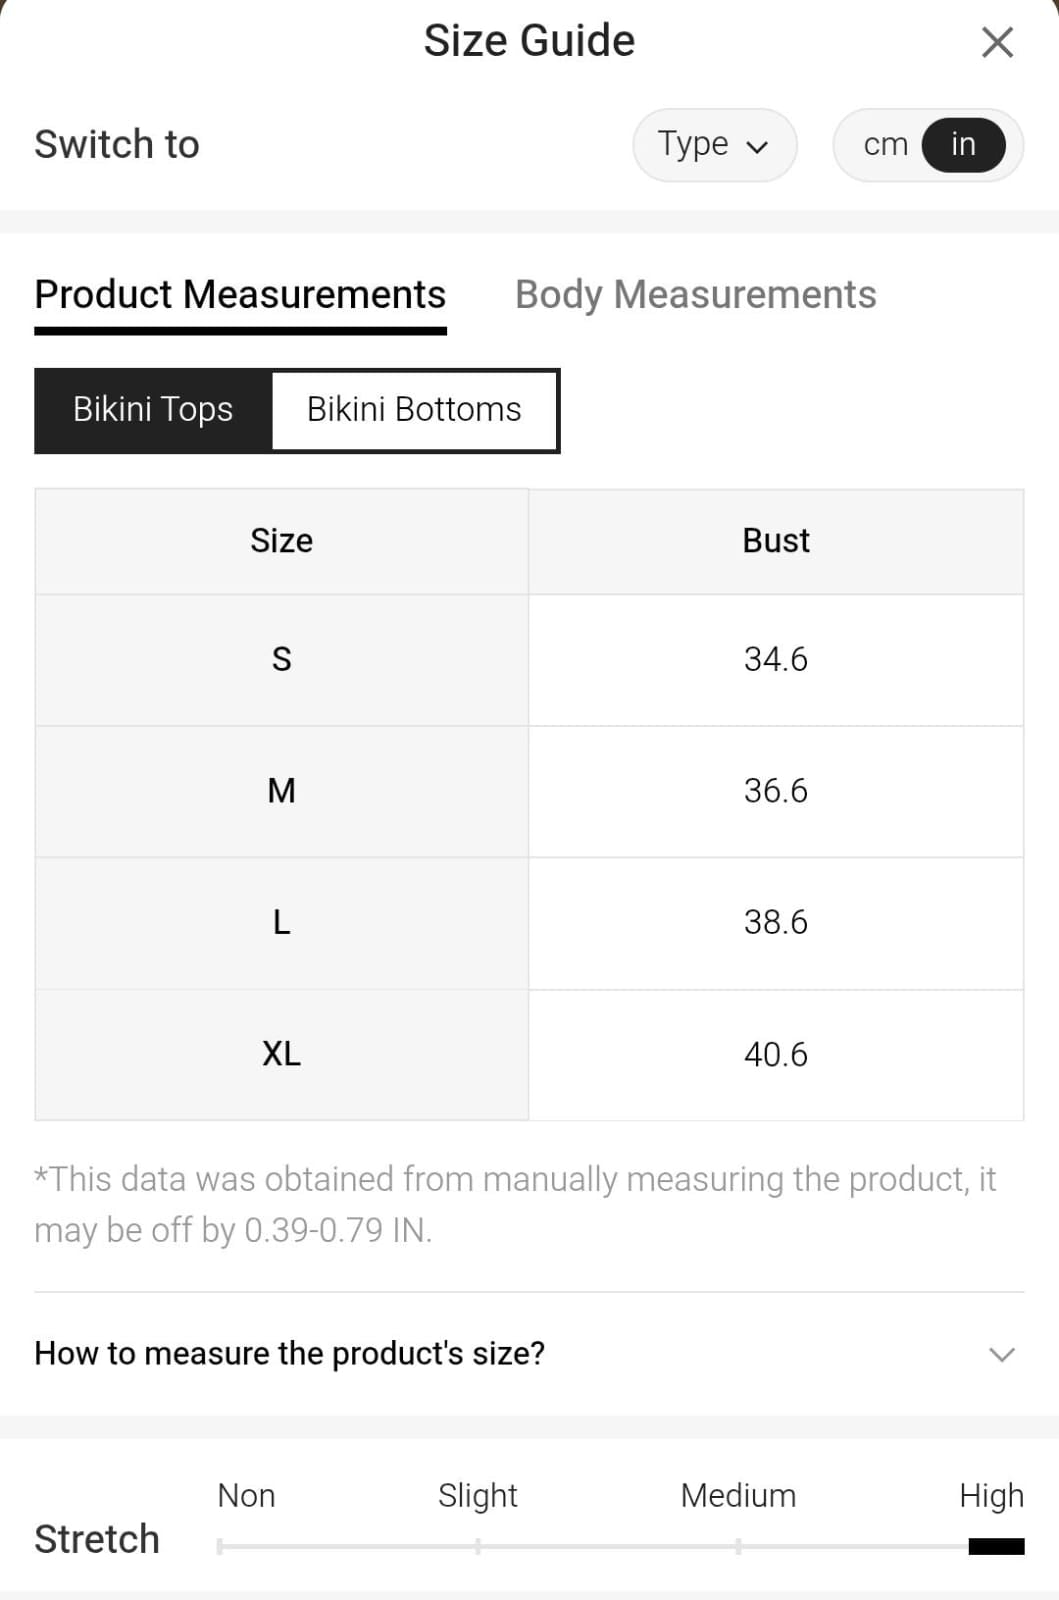The width and height of the screenshot is (1059, 1600).
Task: Click the Type dropdown chevron arrow
Action: [x=758, y=147]
